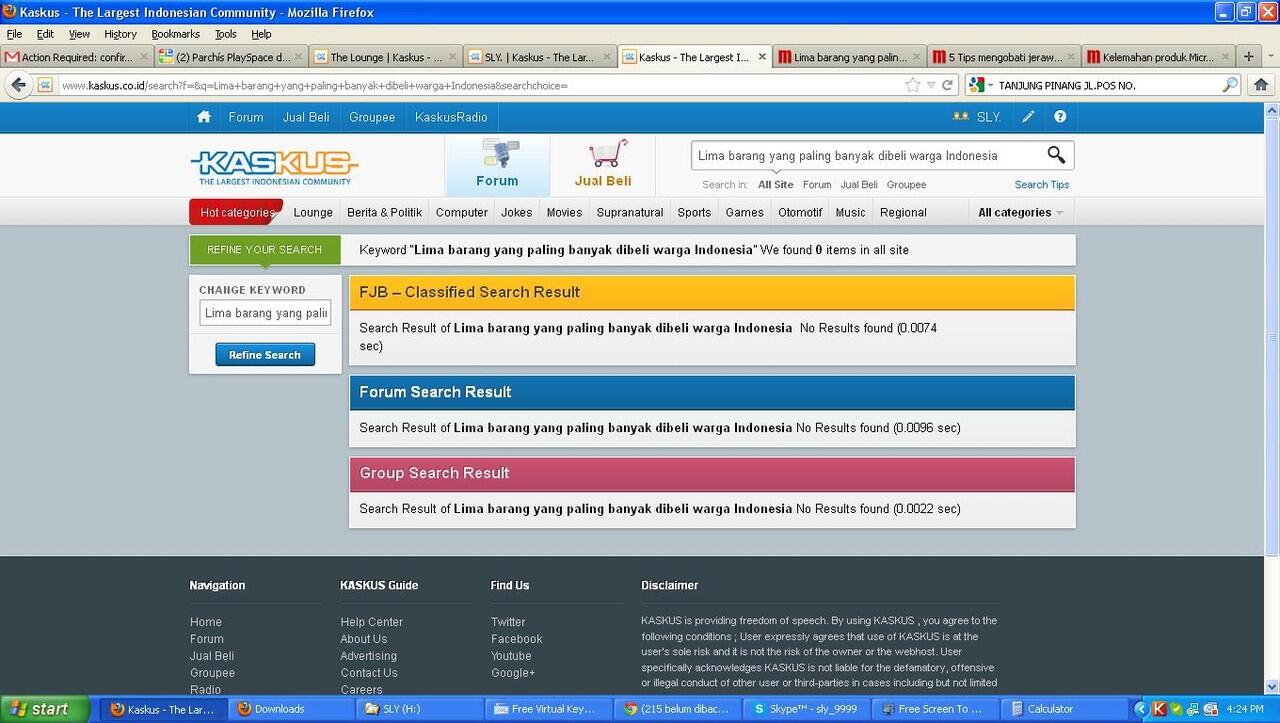Expand the All categories dropdown
Viewport: 1280px width, 723px height.
pyautogui.click(x=1020, y=212)
